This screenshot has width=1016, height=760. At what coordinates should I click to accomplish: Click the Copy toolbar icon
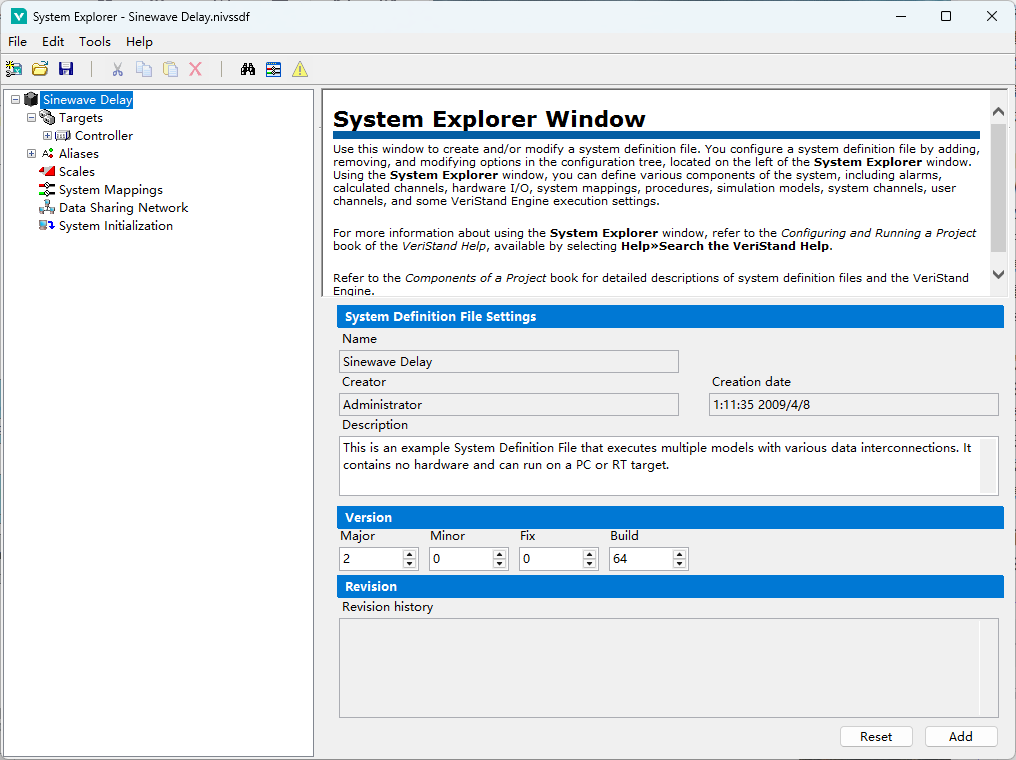tap(144, 69)
